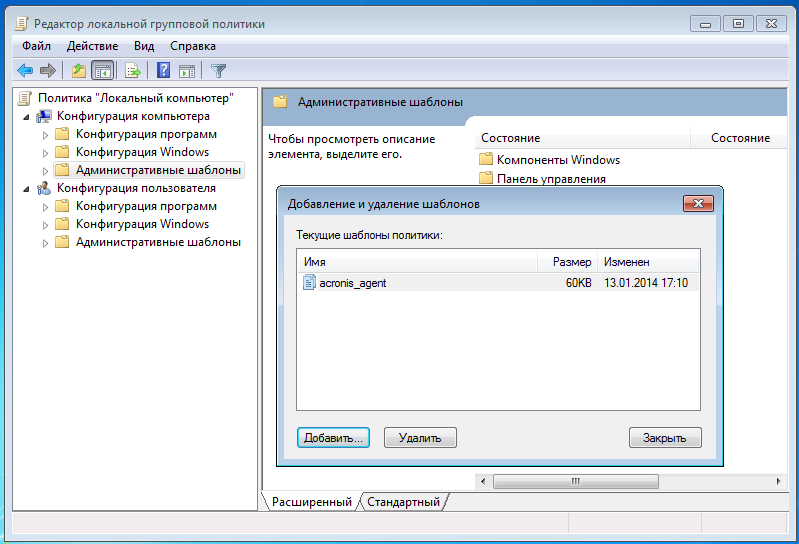
Task: Click the Filter funnel icon in toolbar
Action: tap(219, 70)
